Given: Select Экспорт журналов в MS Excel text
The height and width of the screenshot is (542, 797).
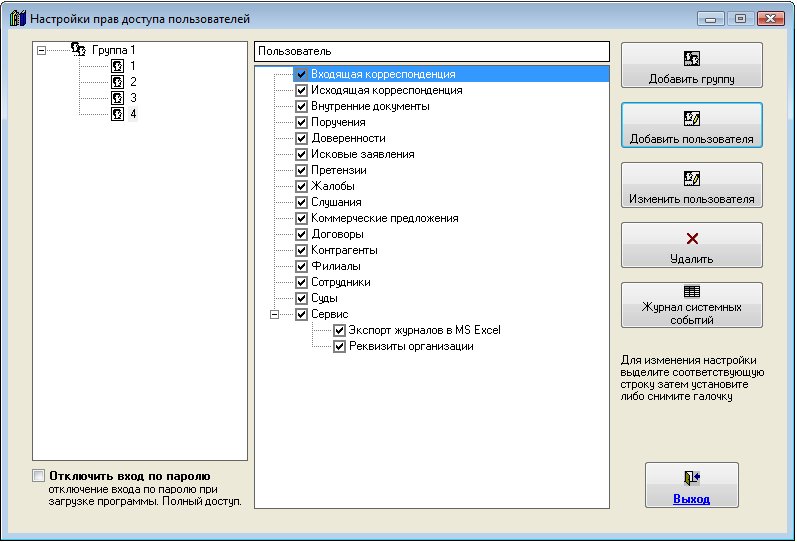Looking at the screenshot, I should 424,330.
